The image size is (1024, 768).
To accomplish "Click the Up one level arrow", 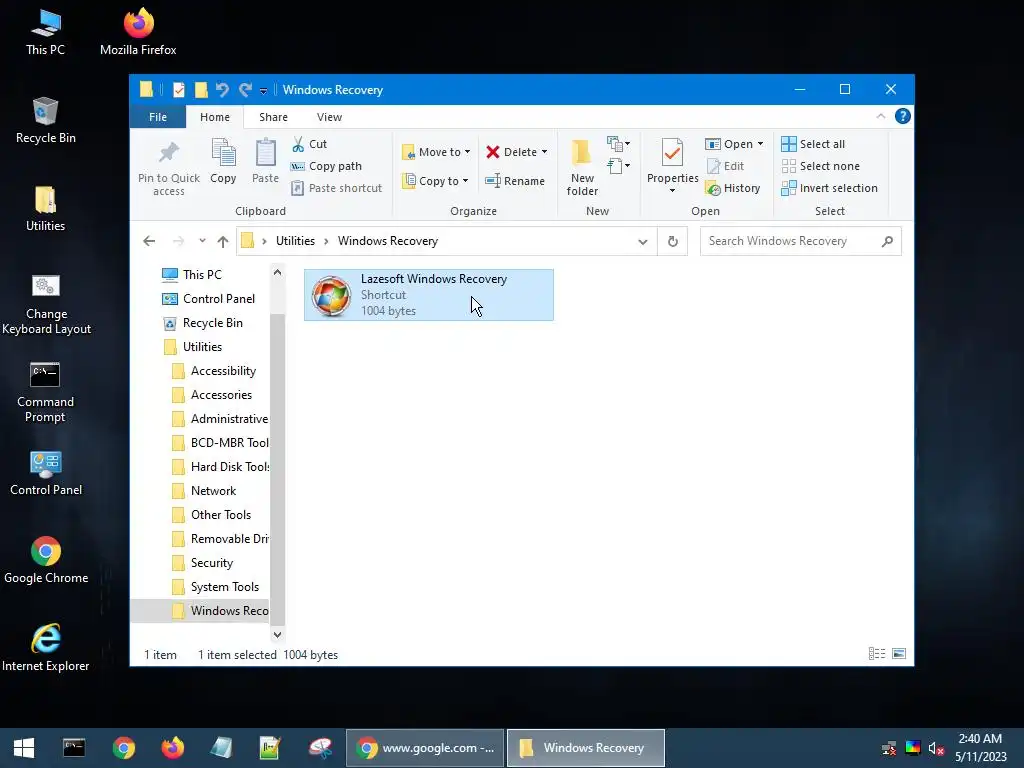I will (x=223, y=242).
